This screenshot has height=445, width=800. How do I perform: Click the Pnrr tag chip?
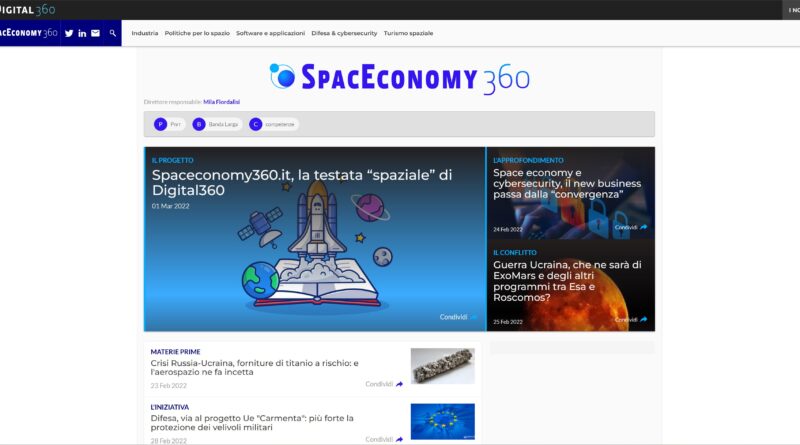(x=169, y=124)
